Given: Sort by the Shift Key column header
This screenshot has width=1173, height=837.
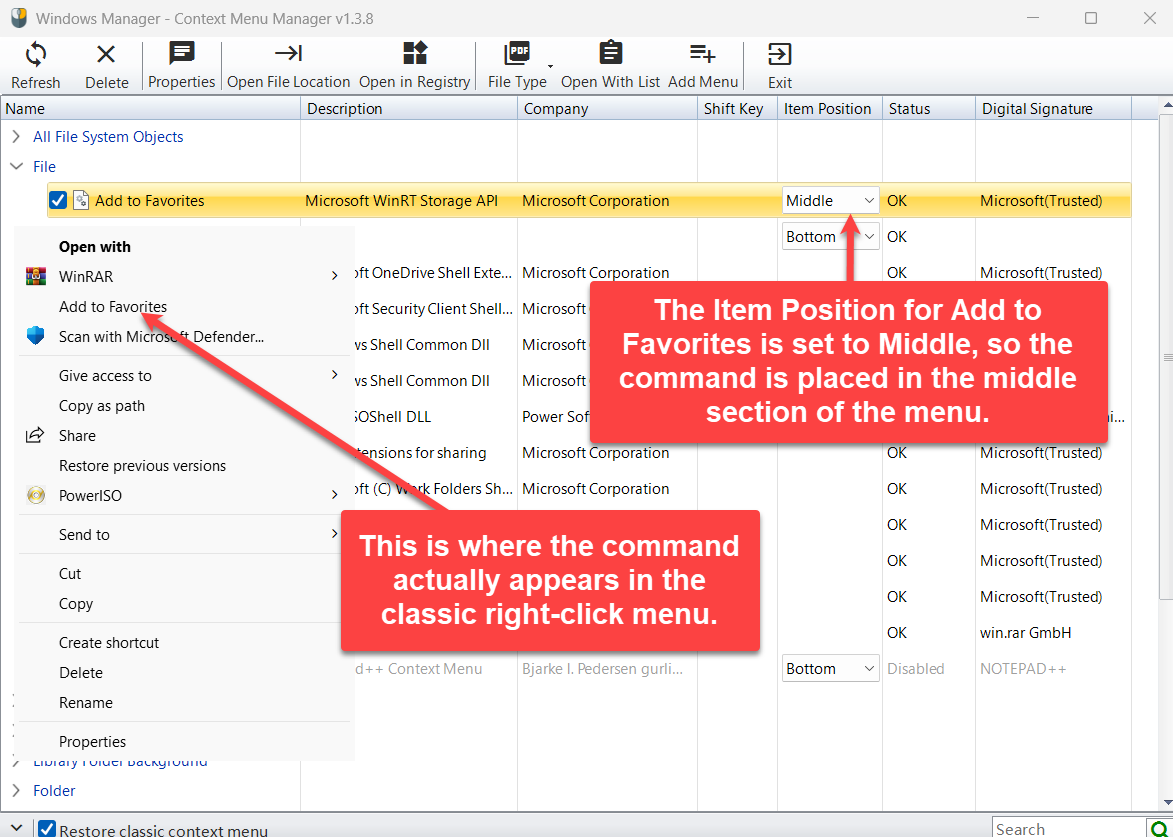Looking at the screenshot, I should pyautogui.click(x=737, y=108).
